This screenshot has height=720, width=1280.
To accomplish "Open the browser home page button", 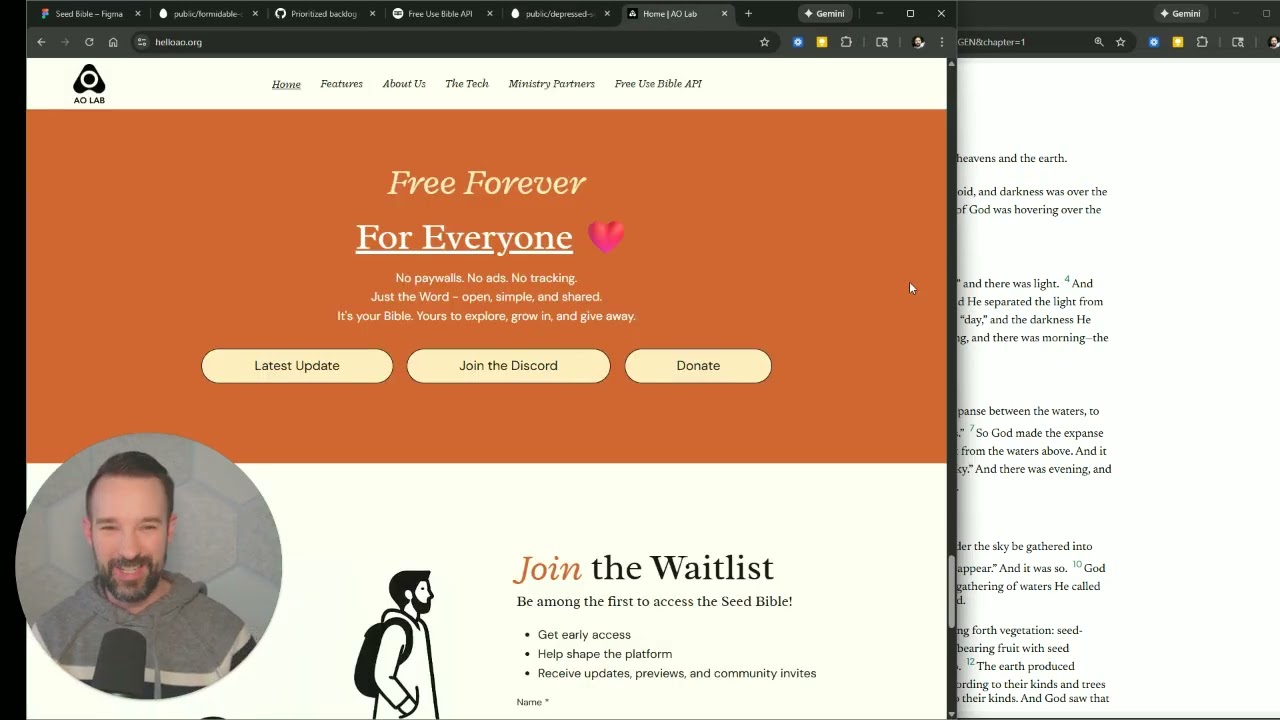I will (x=113, y=42).
